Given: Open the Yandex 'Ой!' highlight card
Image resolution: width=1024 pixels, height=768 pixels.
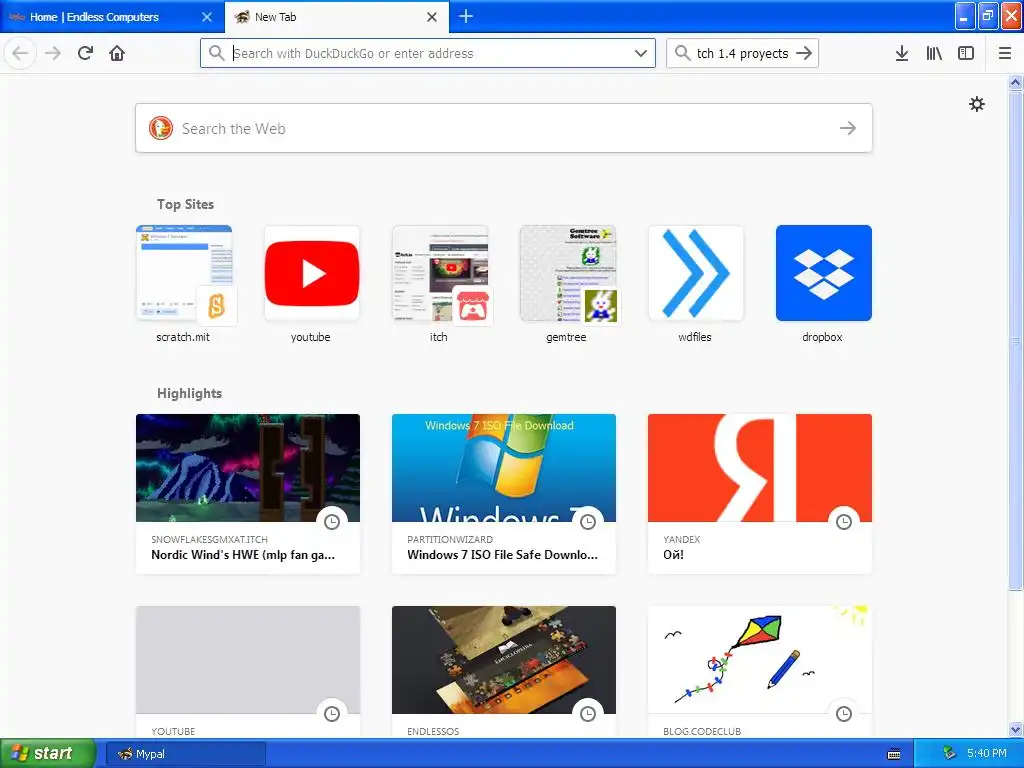Looking at the screenshot, I should (x=760, y=494).
